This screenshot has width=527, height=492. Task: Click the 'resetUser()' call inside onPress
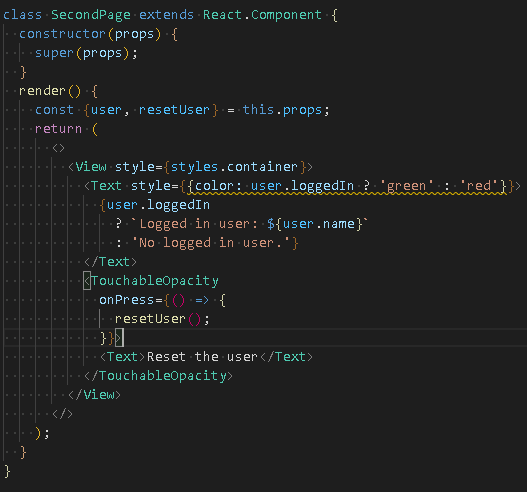click(x=158, y=319)
